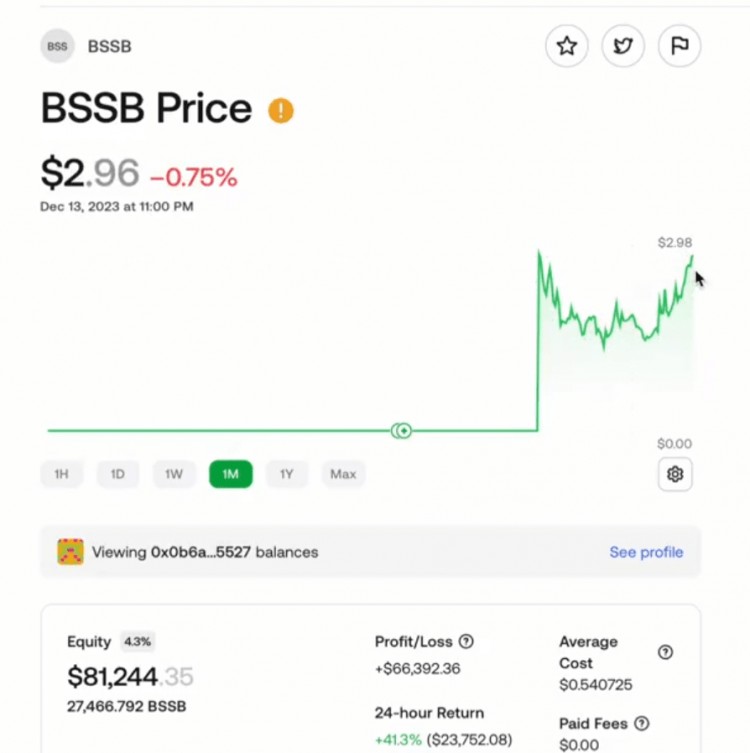This screenshot has width=750, height=753.
Task: Open chart settings gear icon
Action: [x=675, y=474]
